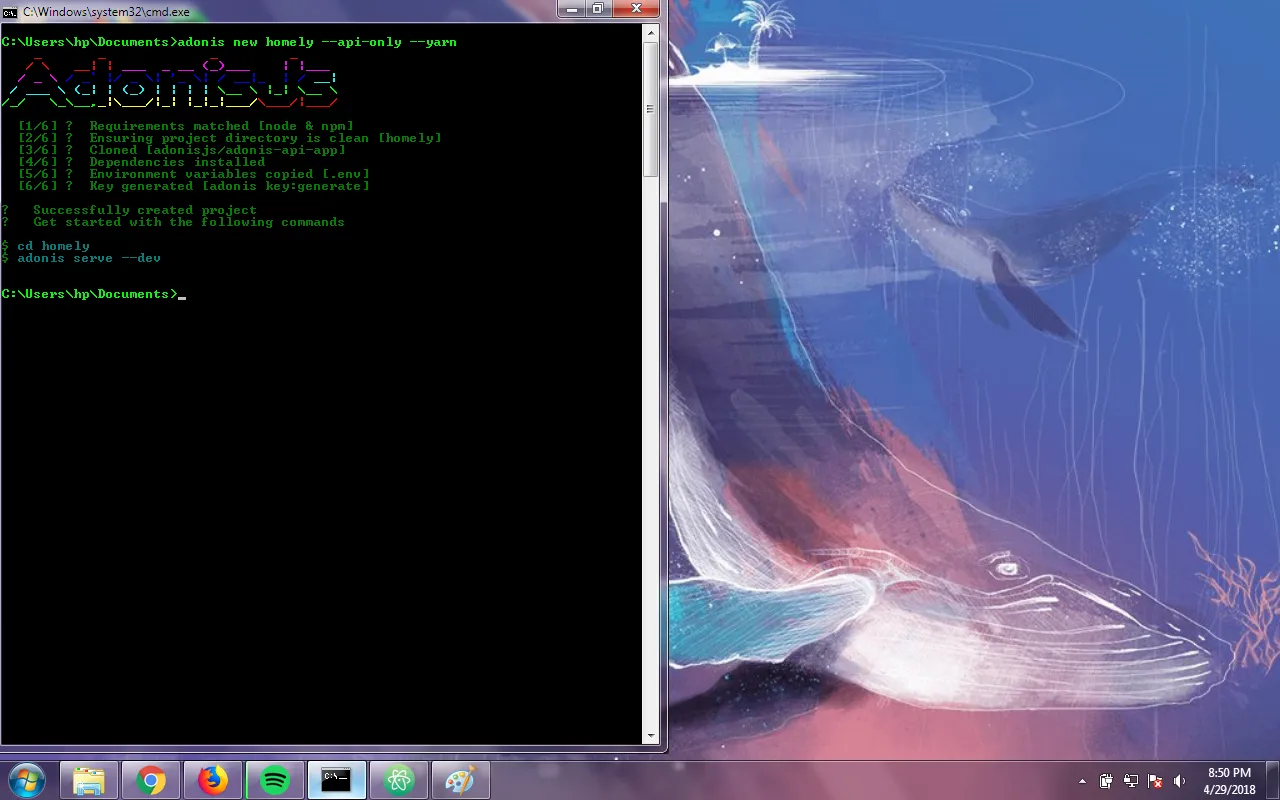Viewport: 1280px width, 800px height.
Task: Open the network status tray icon
Action: tap(1131, 781)
